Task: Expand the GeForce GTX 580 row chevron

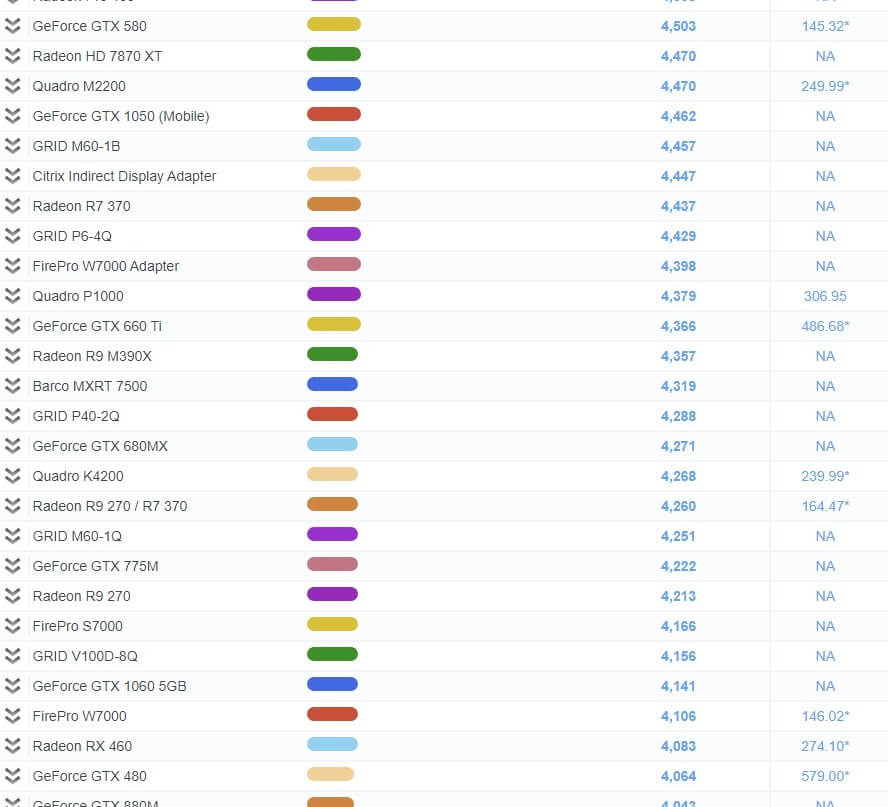Action: point(12,26)
